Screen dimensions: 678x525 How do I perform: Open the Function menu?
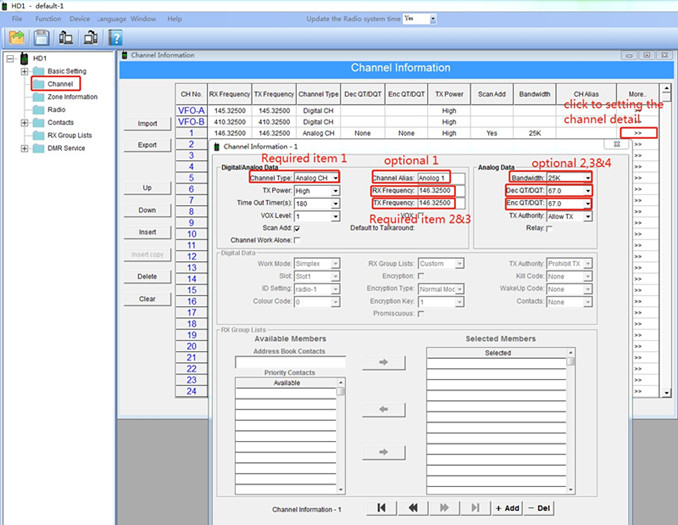pos(48,19)
